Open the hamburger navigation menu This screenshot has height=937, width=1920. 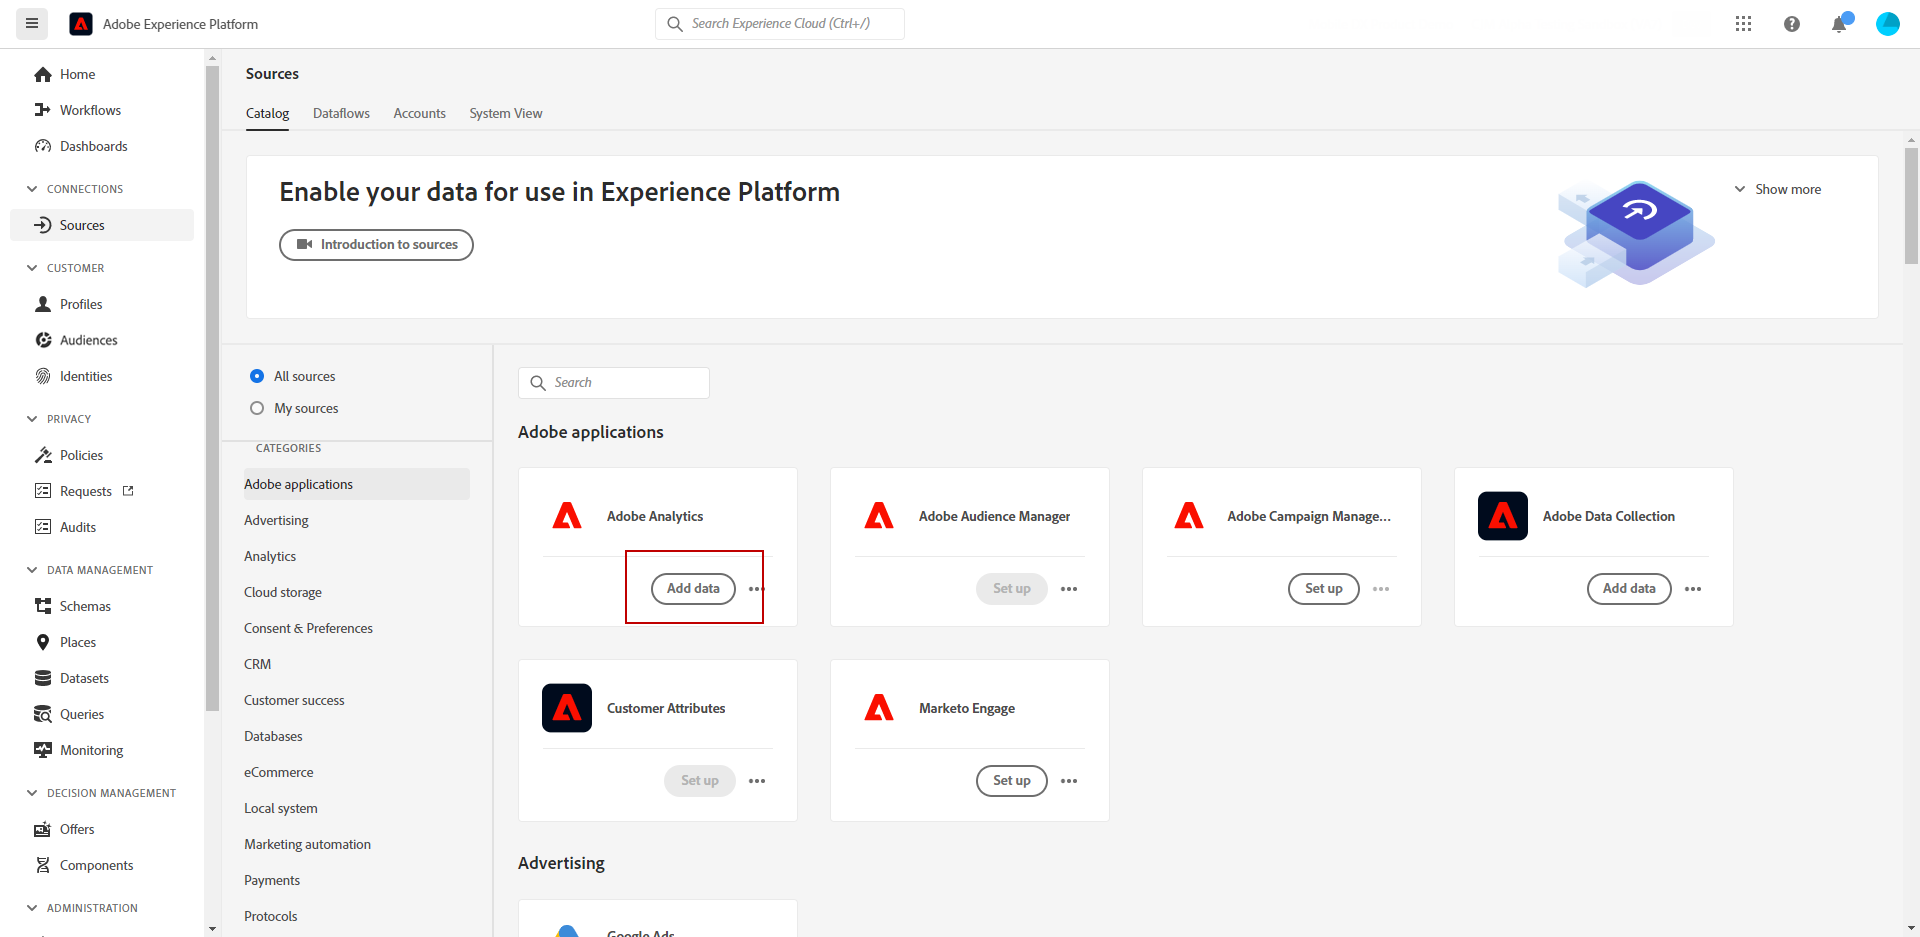pyautogui.click(x=32, y=23)
